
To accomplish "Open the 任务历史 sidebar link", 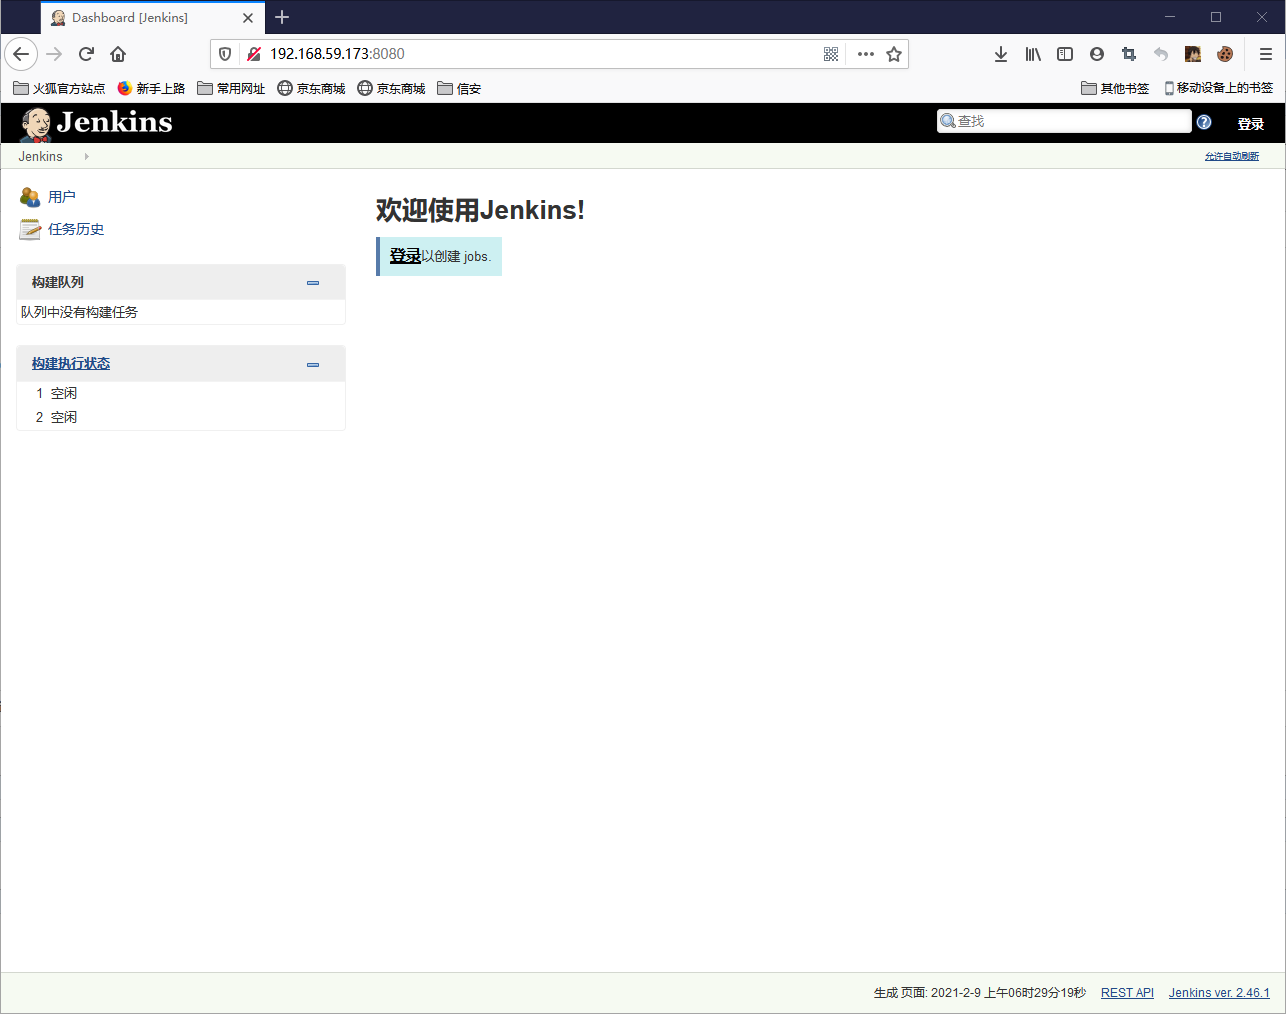I will point(76,229).
